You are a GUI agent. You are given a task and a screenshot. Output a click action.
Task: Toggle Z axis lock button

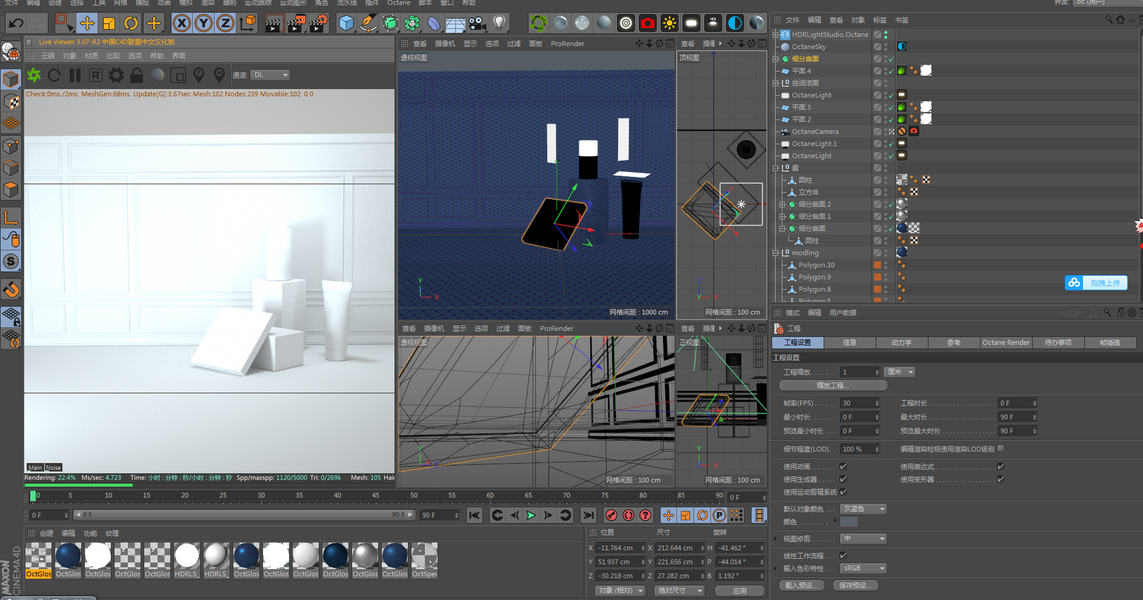tap(225, 23)
